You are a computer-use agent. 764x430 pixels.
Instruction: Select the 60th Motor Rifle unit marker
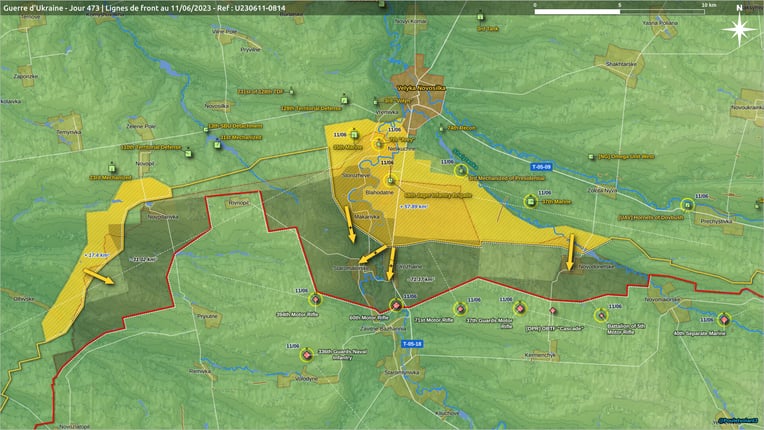click(396, 306)
